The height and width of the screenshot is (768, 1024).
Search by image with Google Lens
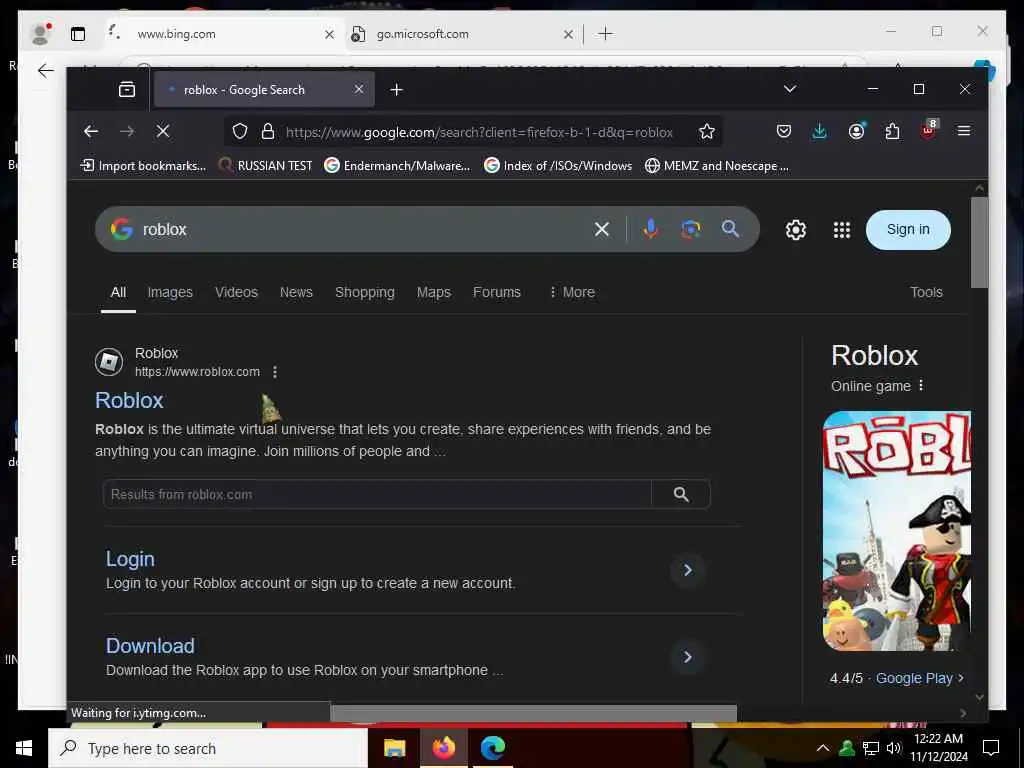click(x=690, y=229)
